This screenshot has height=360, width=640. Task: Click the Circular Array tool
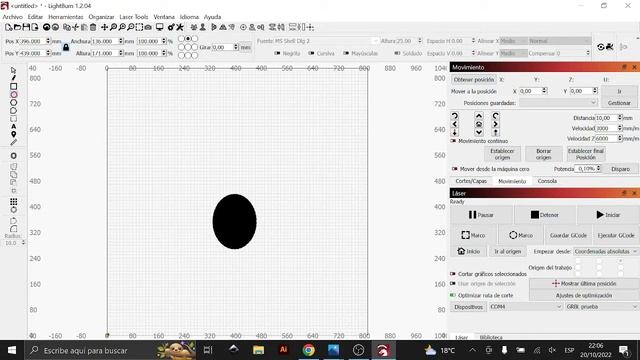(13, 210)
